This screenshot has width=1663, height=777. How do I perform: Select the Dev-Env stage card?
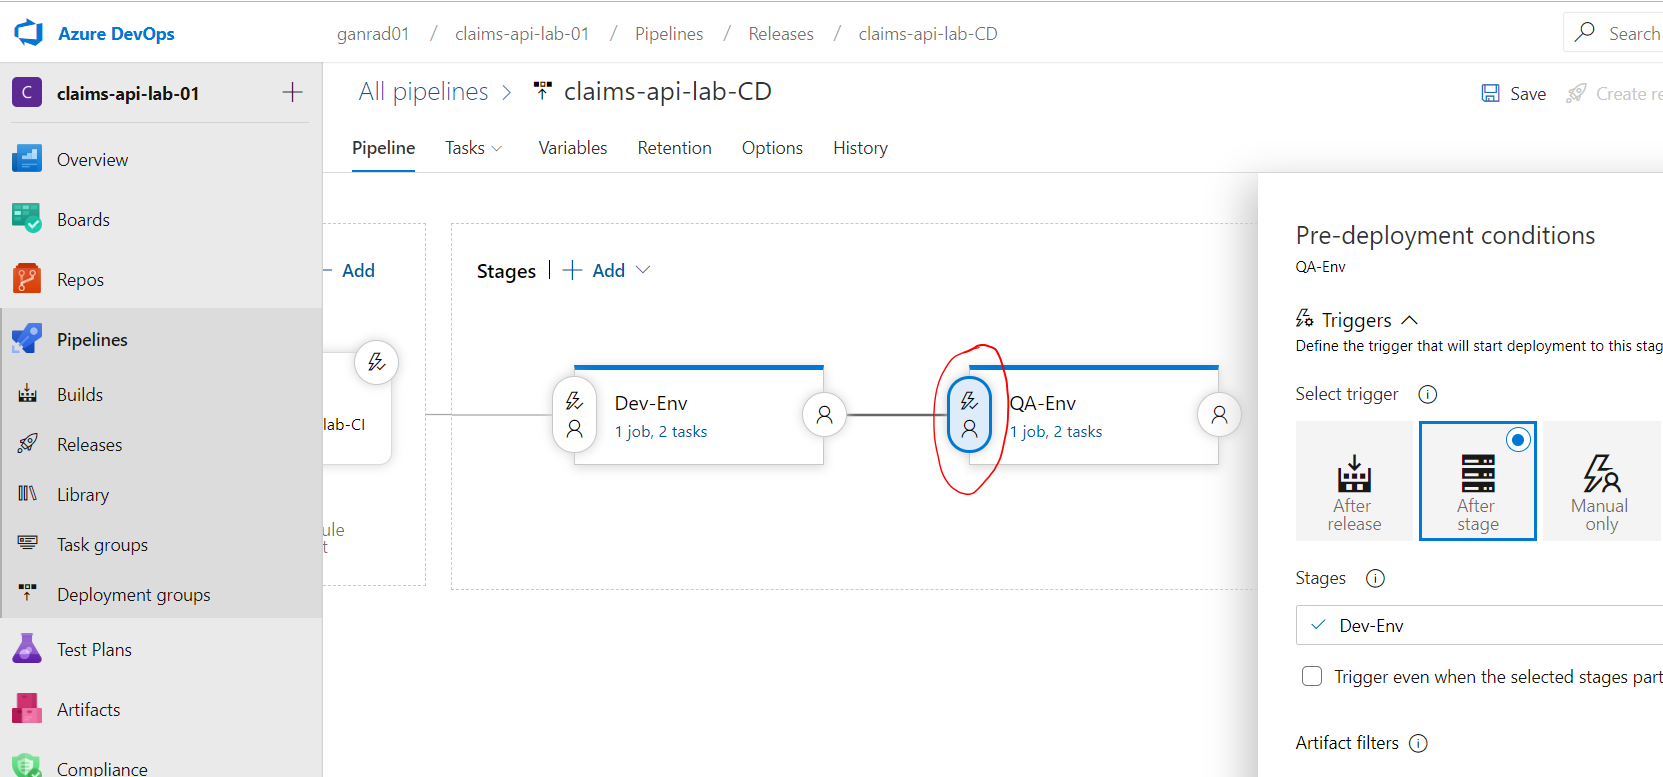pos(699,415)
